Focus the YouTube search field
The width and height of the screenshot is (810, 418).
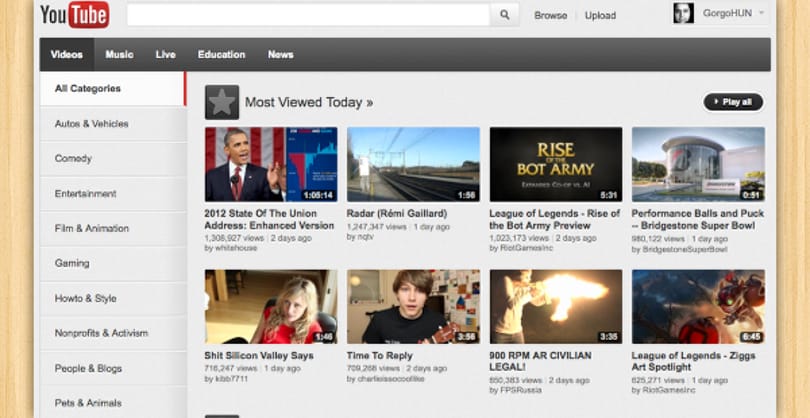coord(308,15)
